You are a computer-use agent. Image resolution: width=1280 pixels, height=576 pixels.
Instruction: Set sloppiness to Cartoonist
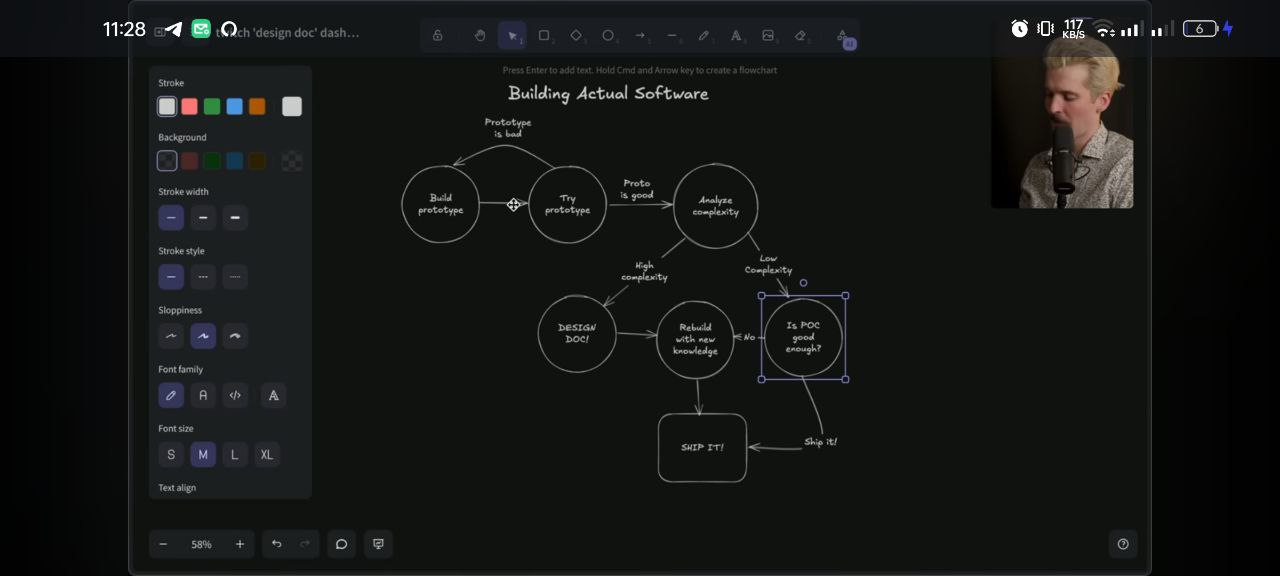pos(235,336)
